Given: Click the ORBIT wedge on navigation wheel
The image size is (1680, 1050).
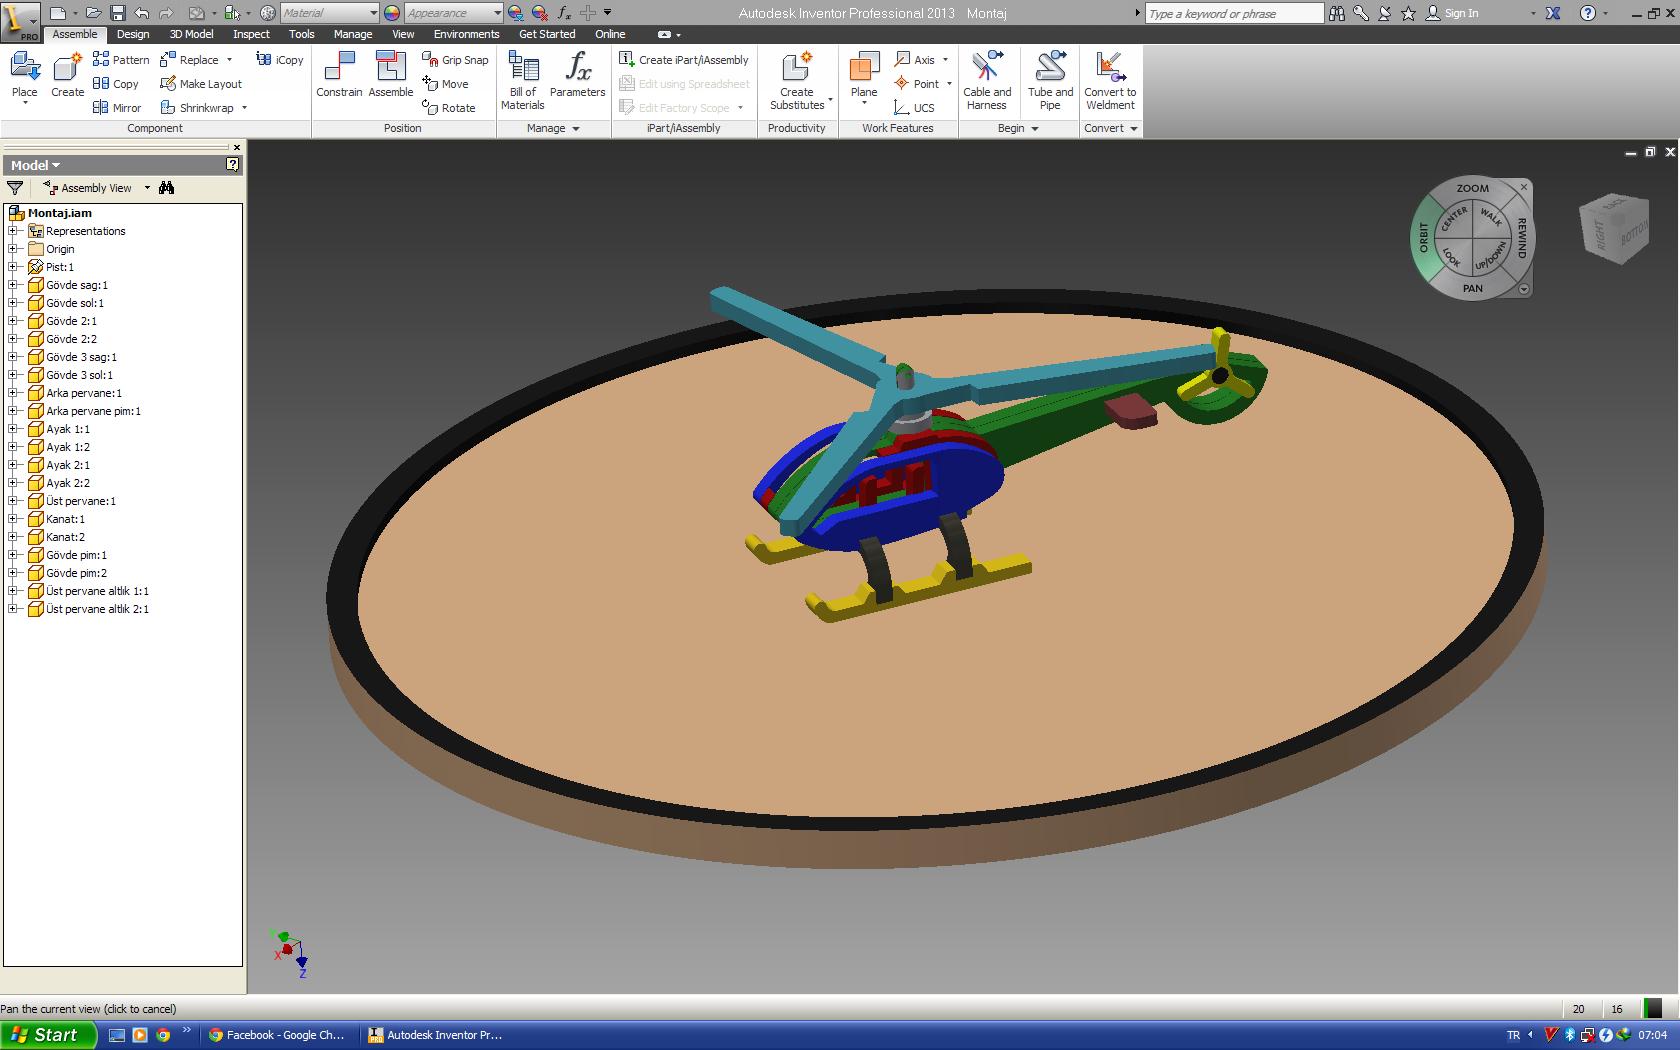Looking at the screenshot, I should pos(1424,238).
